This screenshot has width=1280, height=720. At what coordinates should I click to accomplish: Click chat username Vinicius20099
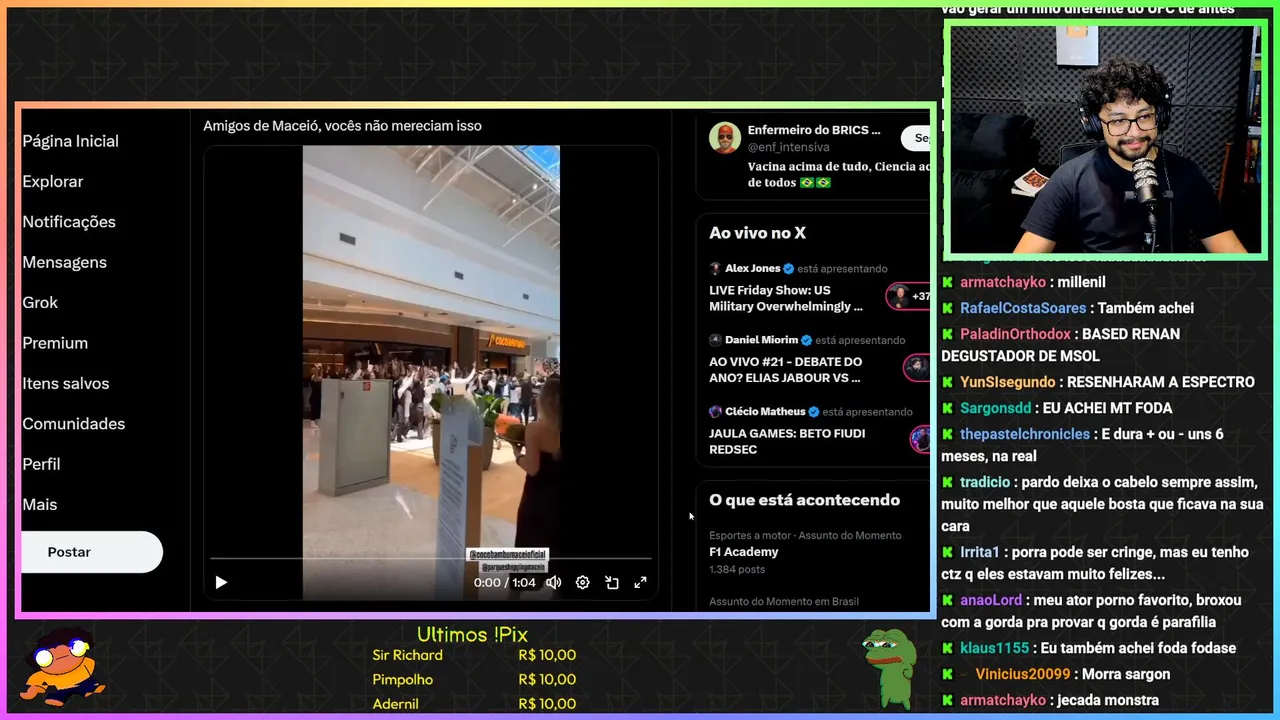point(1023,674)
